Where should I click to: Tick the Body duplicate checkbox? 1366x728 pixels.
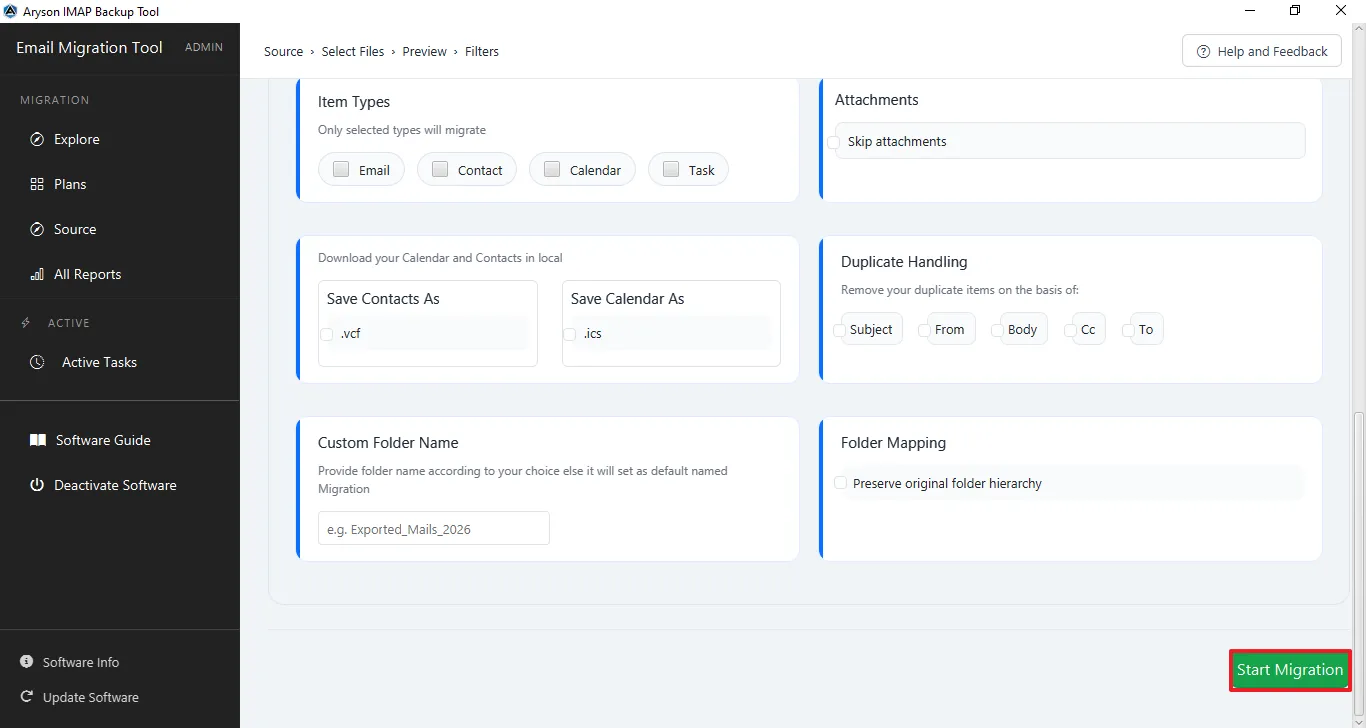tap(997, 330)
